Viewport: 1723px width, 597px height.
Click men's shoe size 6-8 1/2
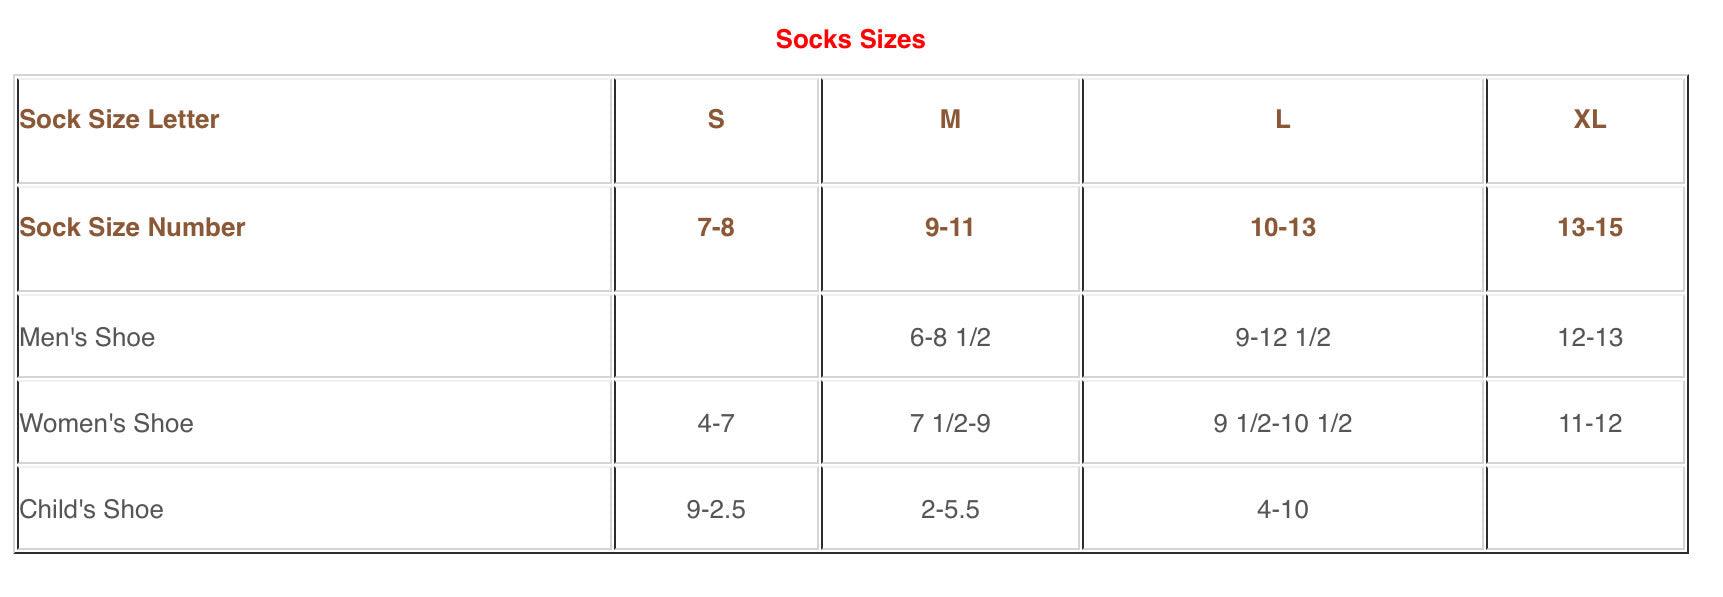(x=950, y=338)
